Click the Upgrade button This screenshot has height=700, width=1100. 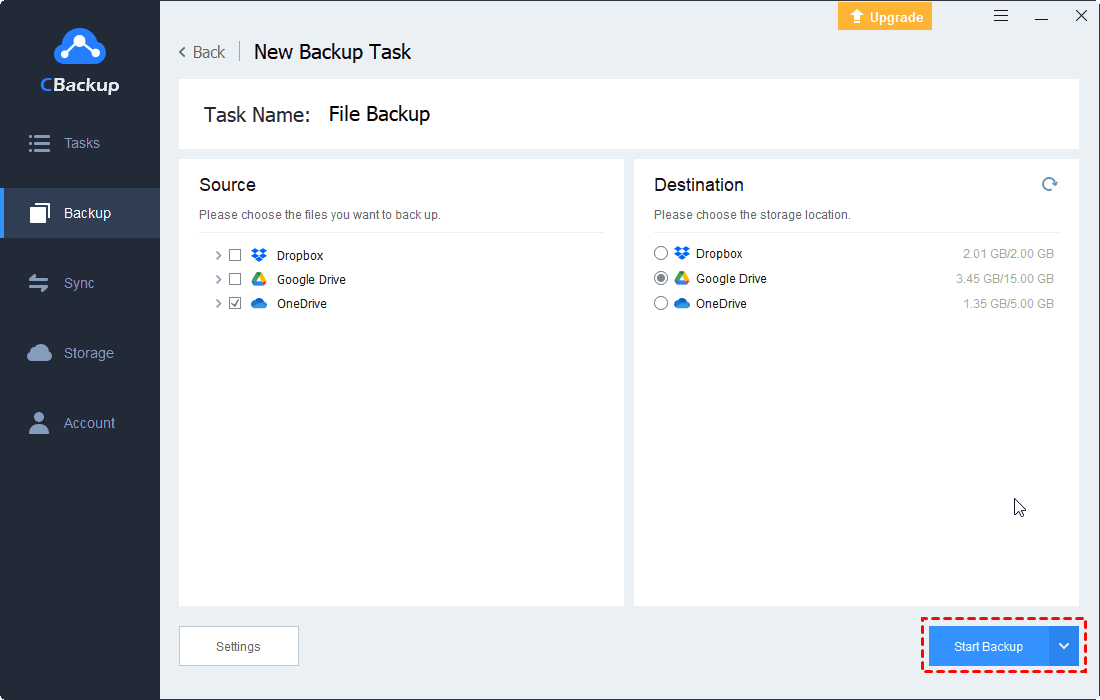884,16
